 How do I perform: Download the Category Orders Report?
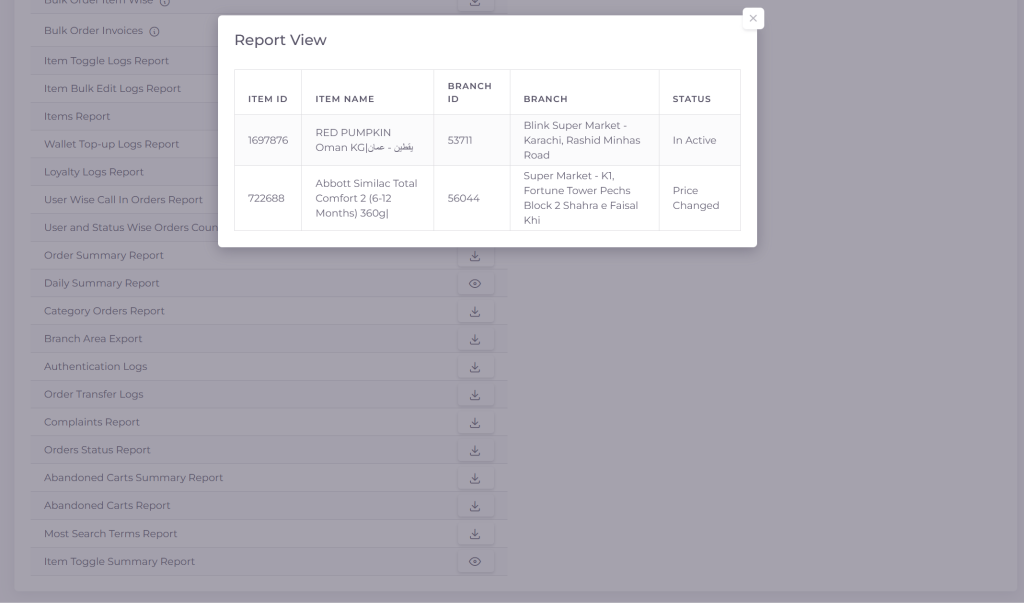click(x=475, y=312)
